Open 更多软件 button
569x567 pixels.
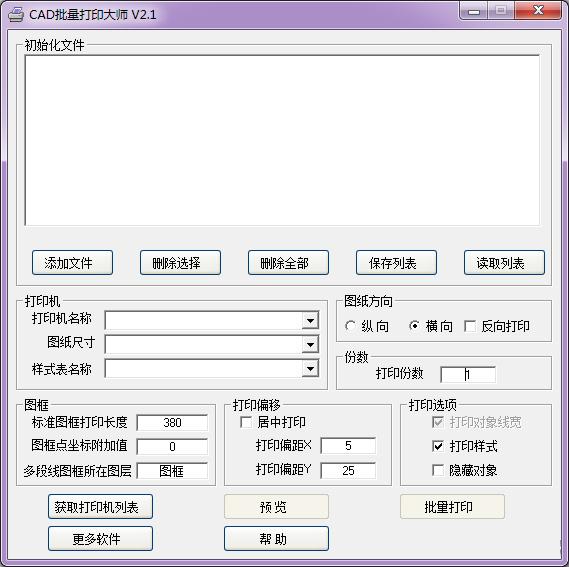click(x=100, y=538)
